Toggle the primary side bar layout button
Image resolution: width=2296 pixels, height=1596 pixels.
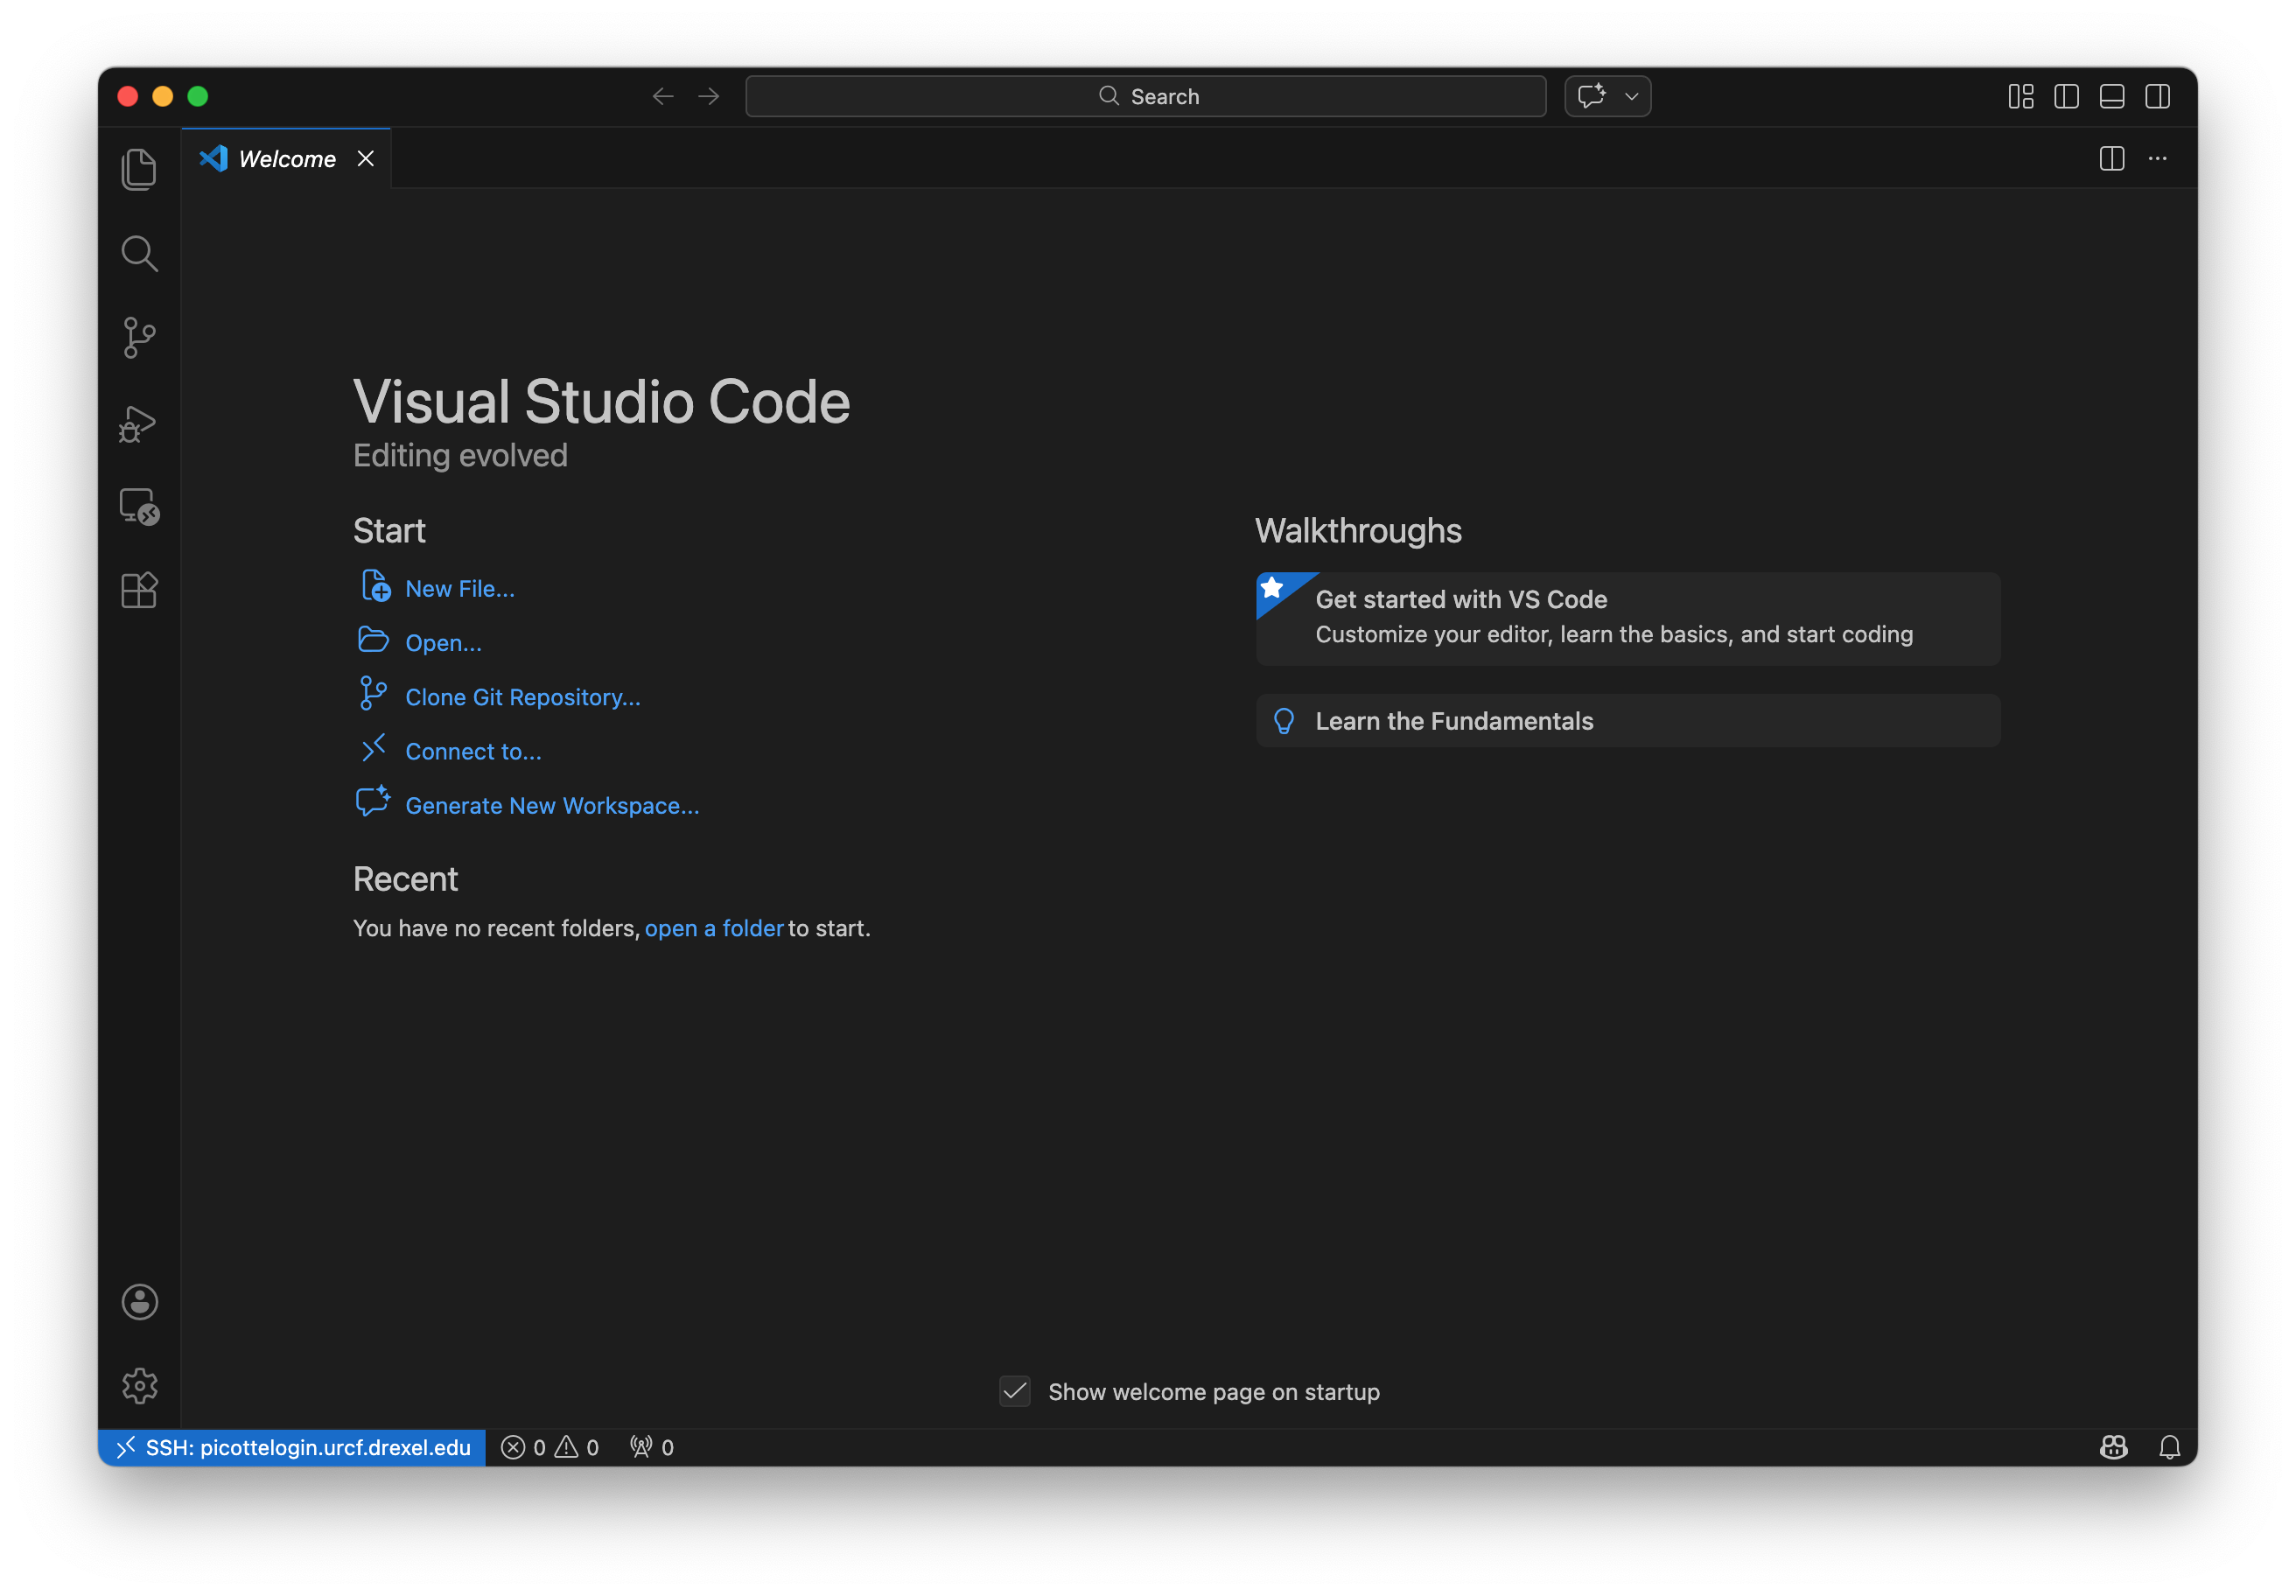(2066, 96)
